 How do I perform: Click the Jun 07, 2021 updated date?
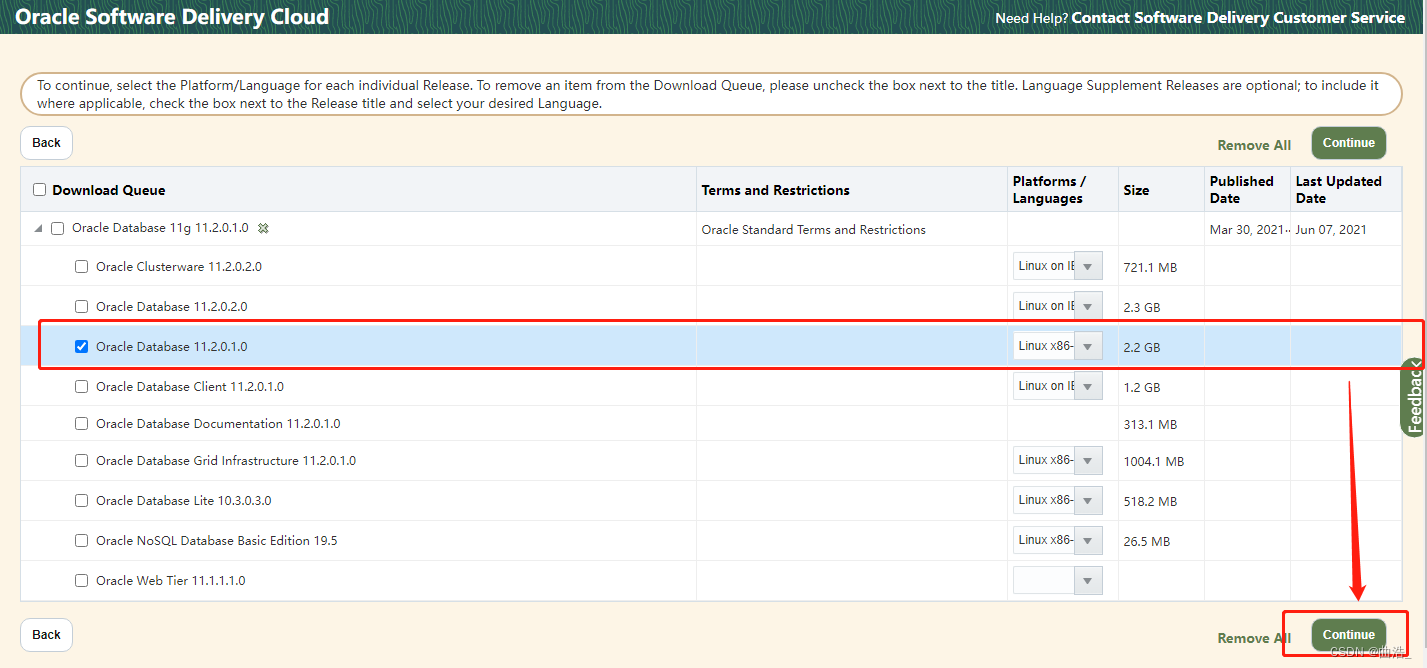pos(1331,230)
